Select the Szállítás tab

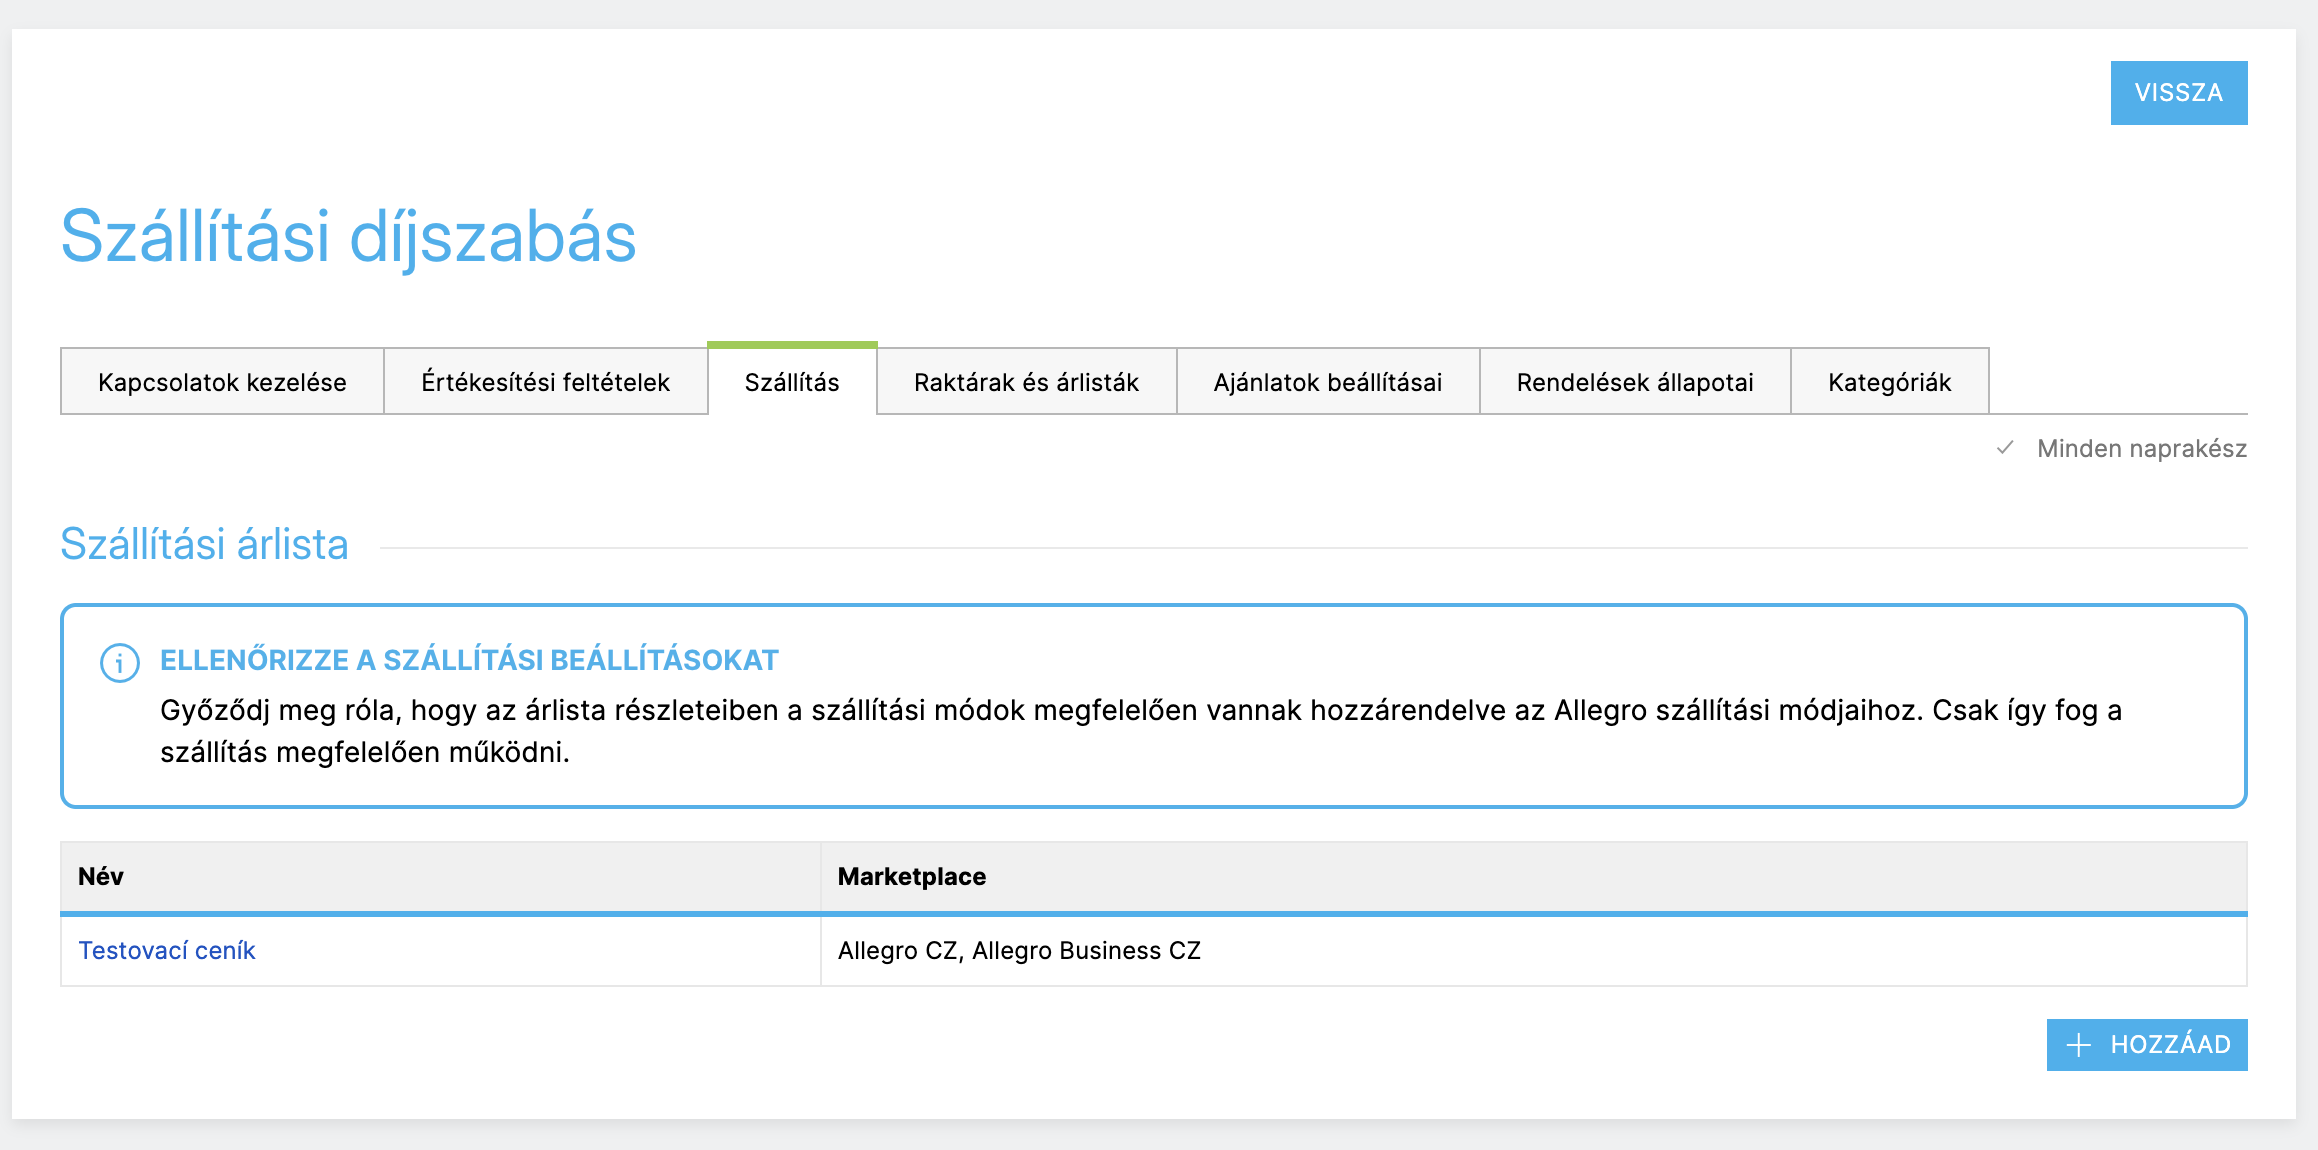coord(792,382)
